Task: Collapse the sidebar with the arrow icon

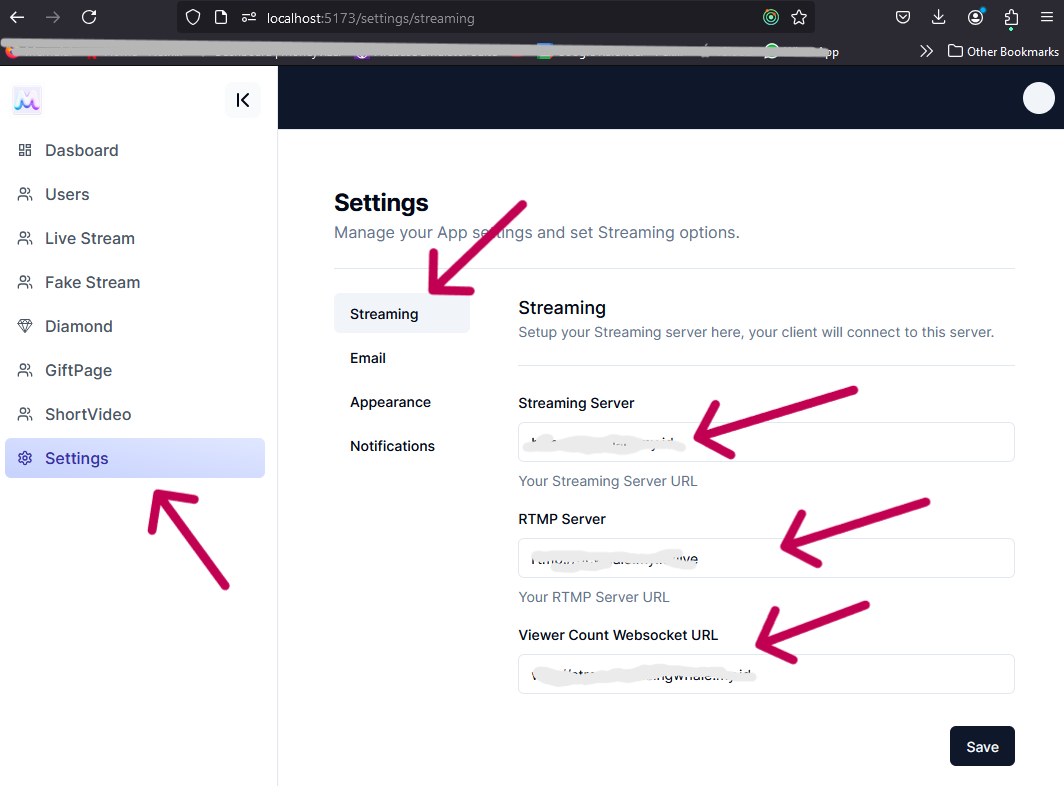Action: pyautogui.click(x=243, y=100)
